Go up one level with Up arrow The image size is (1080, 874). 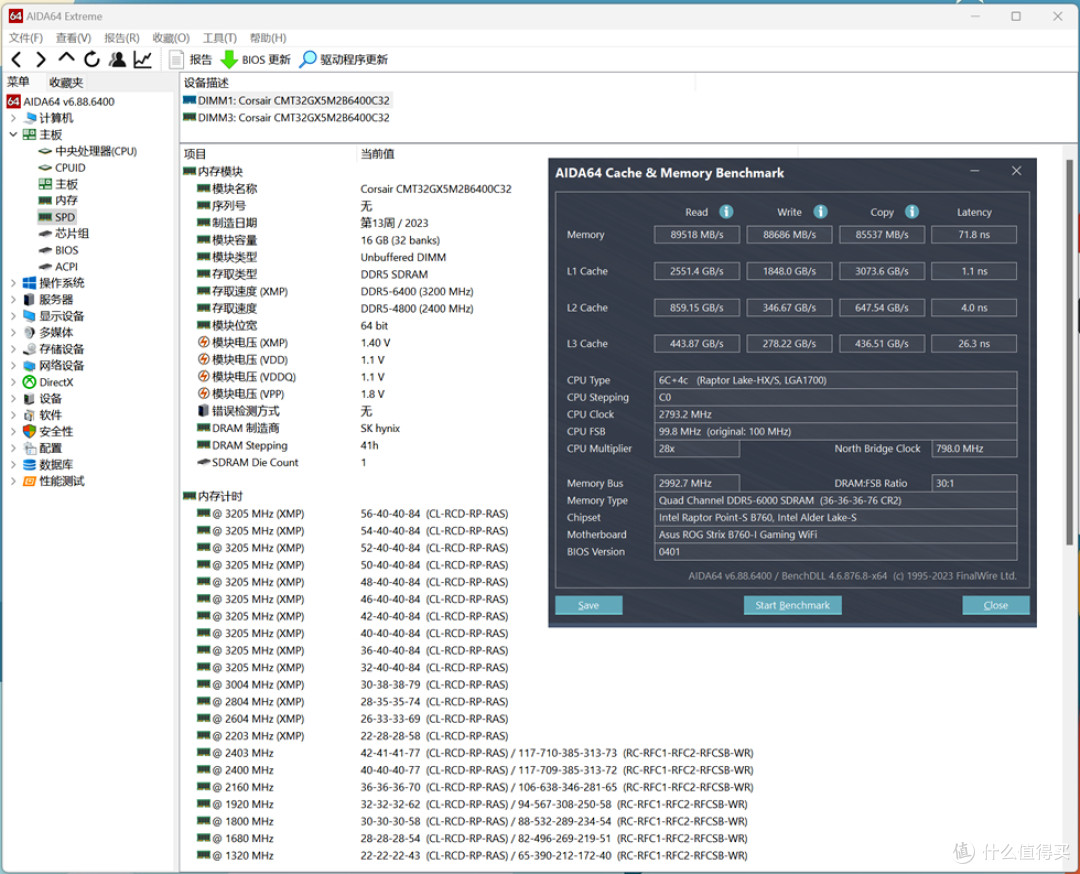pos(66,59)
